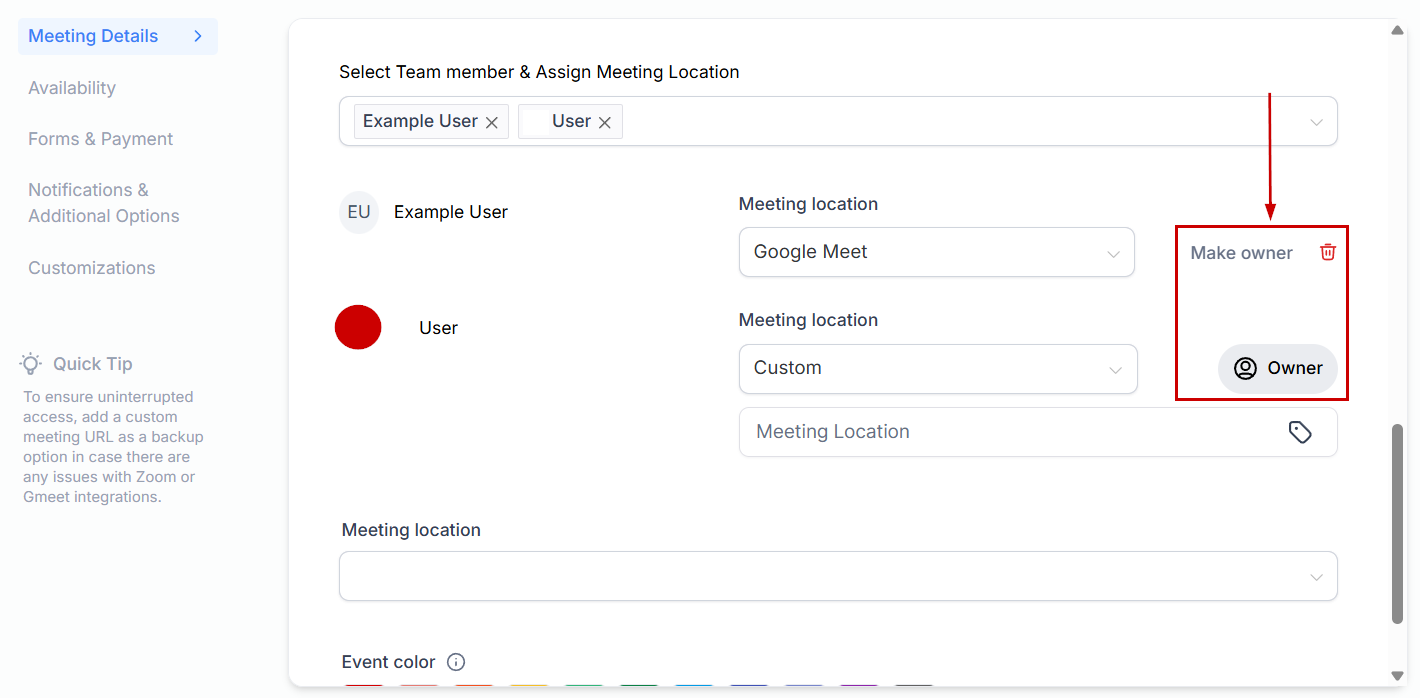Open Forms & Payment settings
The image size is (1420, 698).
(101, 139)
